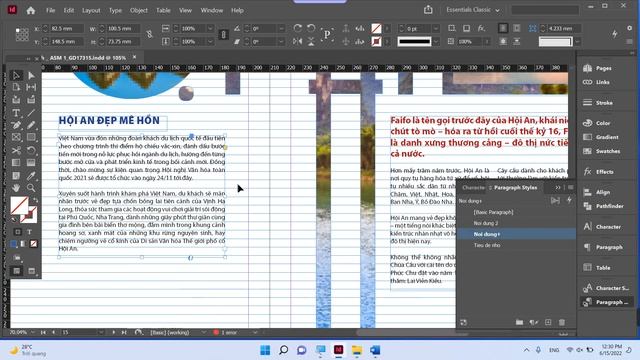The height and width of the screenshot is (360, 640).
Task: Select the Gradient Swatch tool
Action: click(x=16, y=163)
